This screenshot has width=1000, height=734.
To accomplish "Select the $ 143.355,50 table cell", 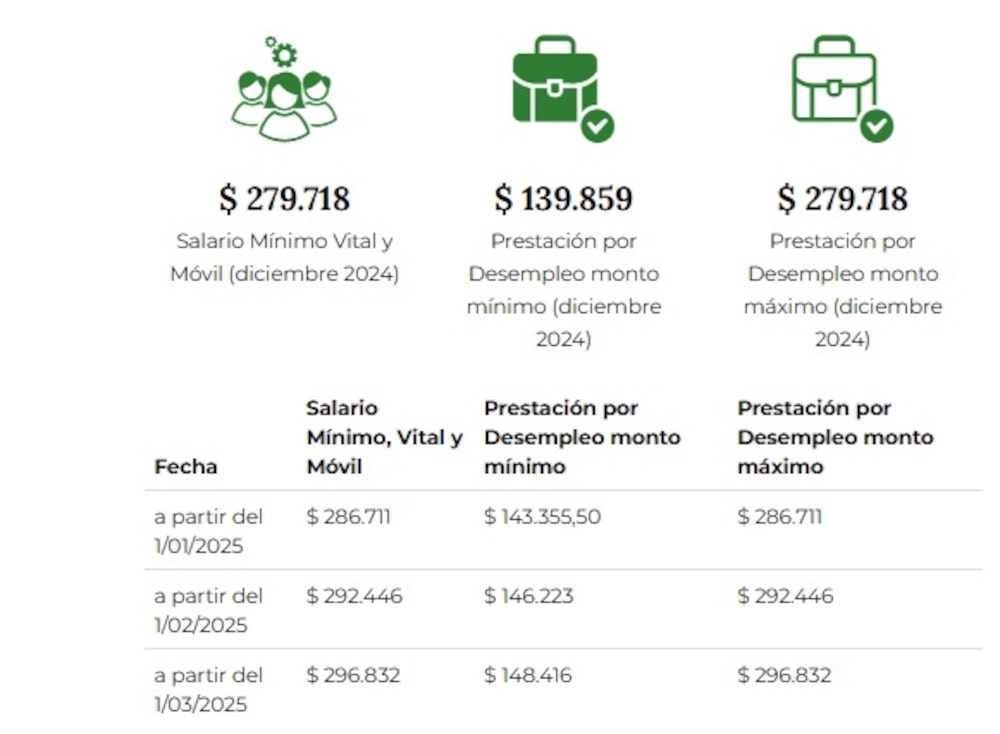I will [543, 517].
